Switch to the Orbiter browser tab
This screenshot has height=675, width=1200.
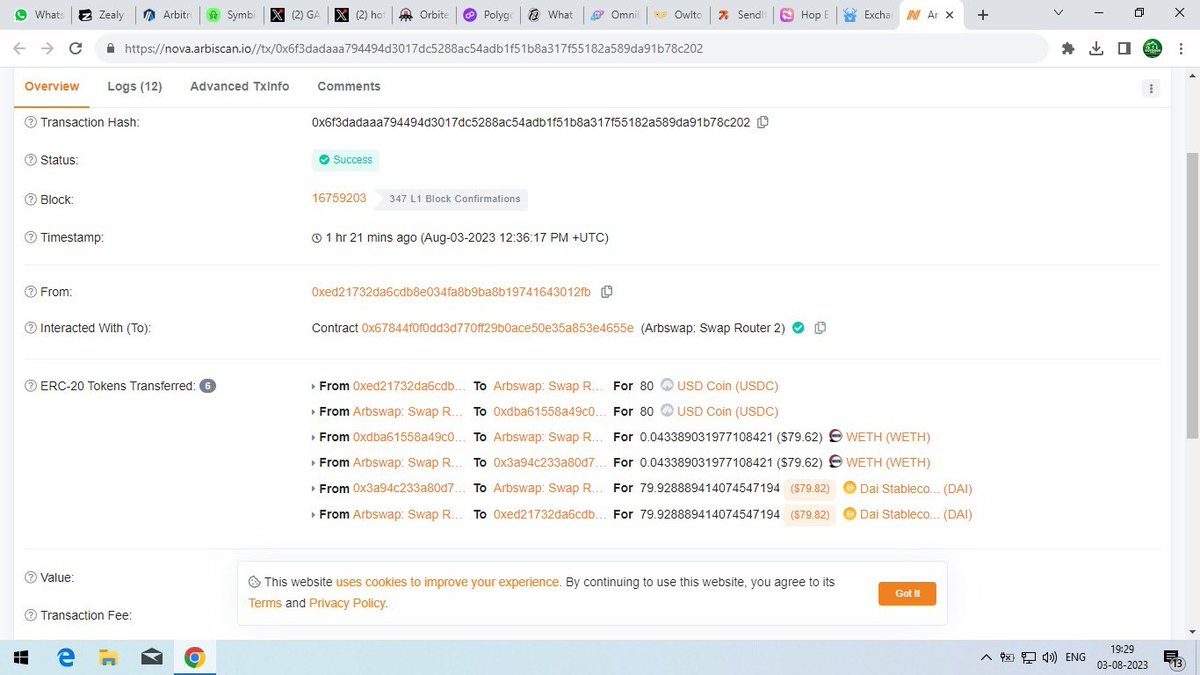424,15
